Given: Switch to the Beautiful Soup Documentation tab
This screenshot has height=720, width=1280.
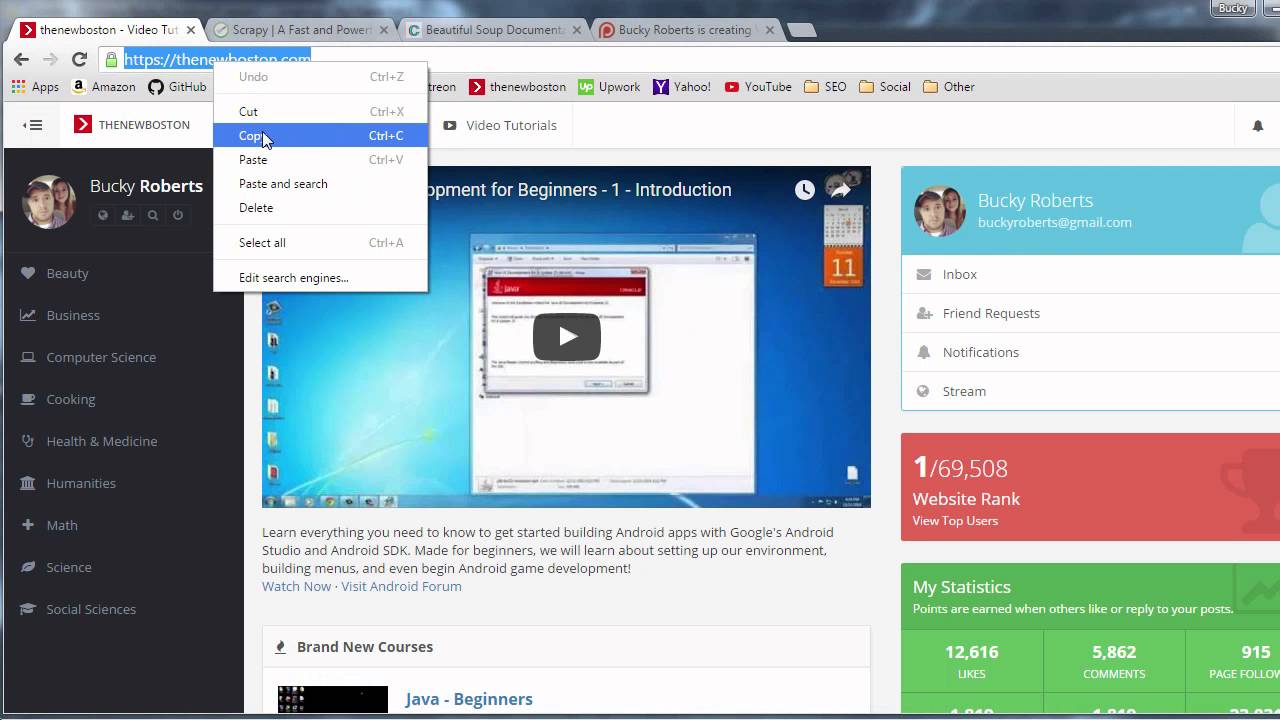Looking at the screenshot, I should (492, 30).
